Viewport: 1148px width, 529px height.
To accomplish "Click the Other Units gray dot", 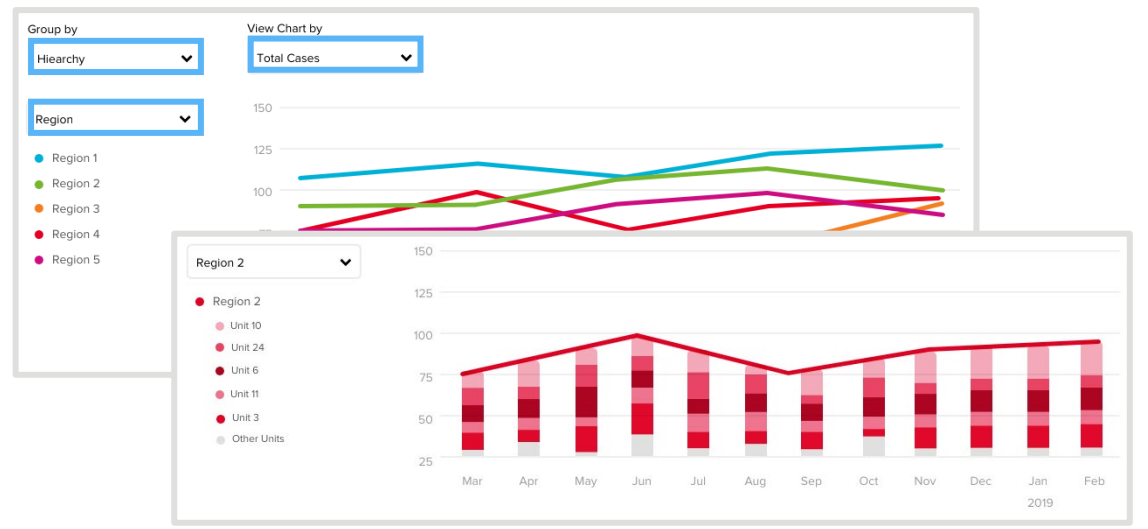I will pyautogui.click(x=219, y=439).
